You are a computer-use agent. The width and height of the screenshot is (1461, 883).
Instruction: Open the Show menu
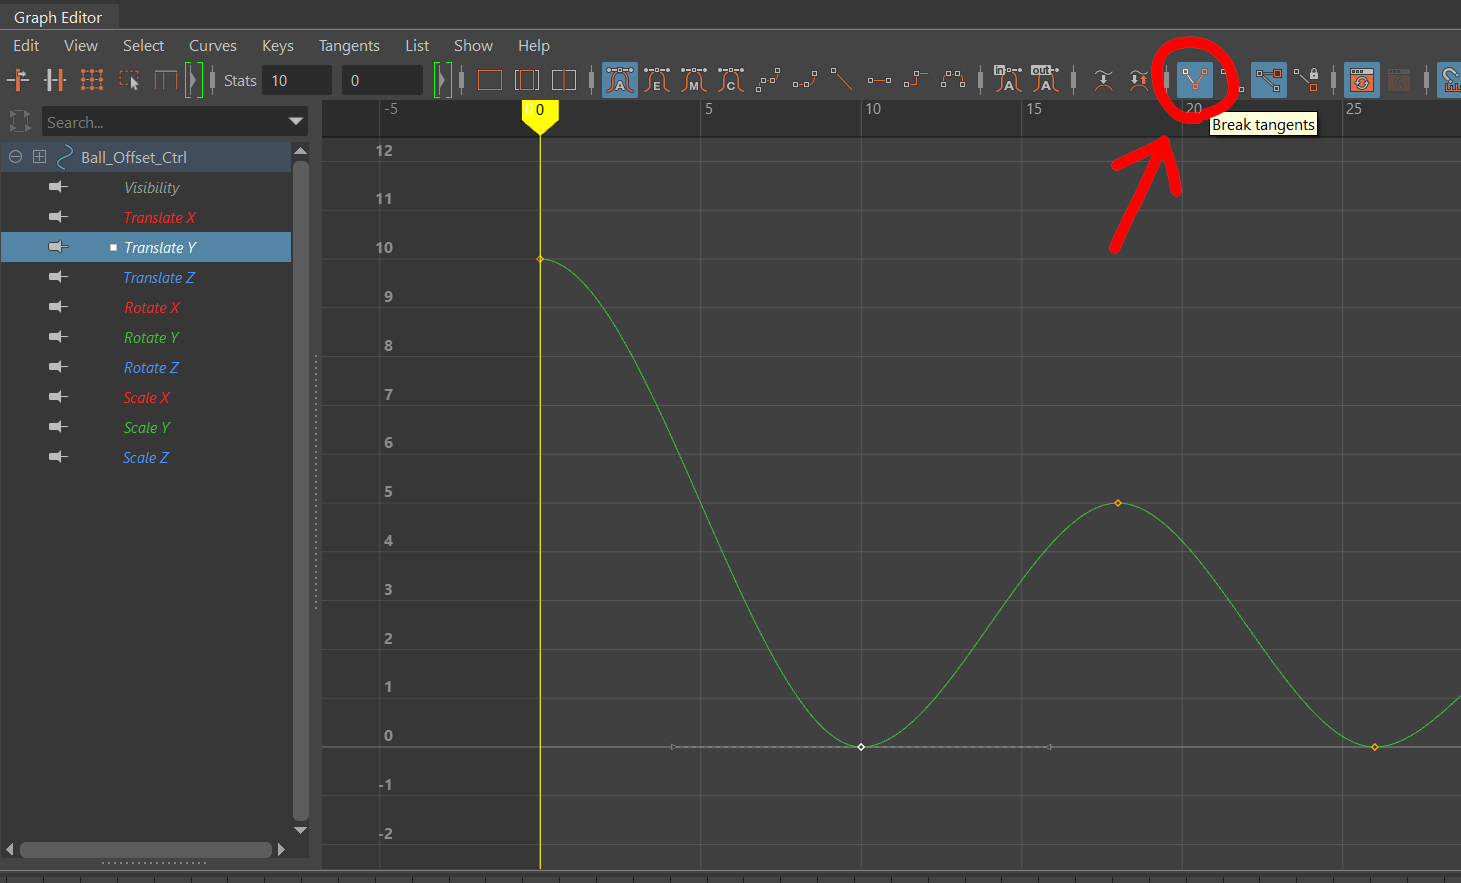473,46
